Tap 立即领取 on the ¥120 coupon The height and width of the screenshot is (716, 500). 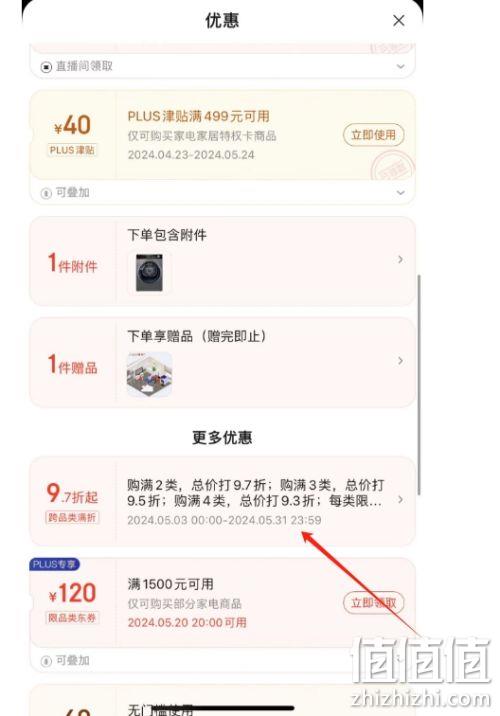[374, 603]
